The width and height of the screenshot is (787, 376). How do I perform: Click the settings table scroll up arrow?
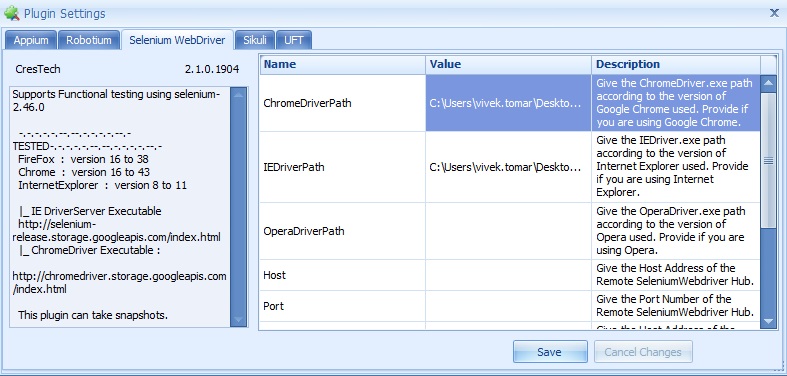pyautogui.click(x=768, y=83)
